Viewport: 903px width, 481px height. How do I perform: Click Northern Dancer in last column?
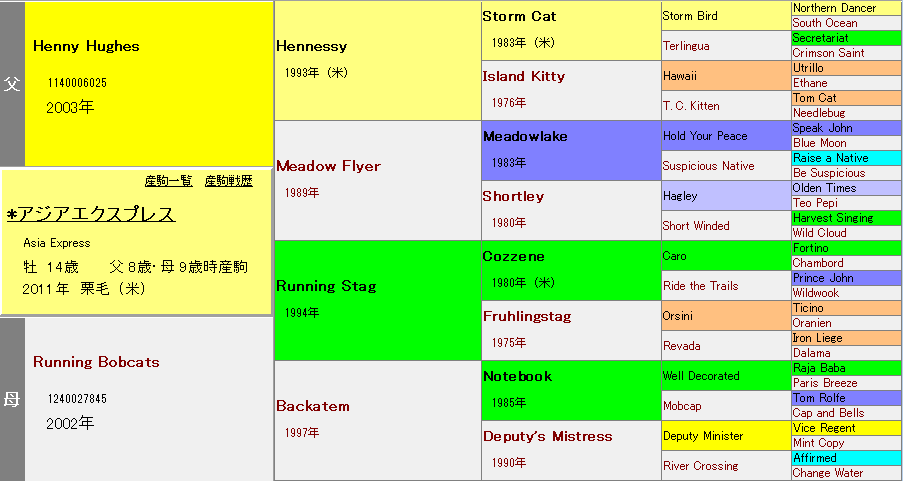(x=834, y=8)
